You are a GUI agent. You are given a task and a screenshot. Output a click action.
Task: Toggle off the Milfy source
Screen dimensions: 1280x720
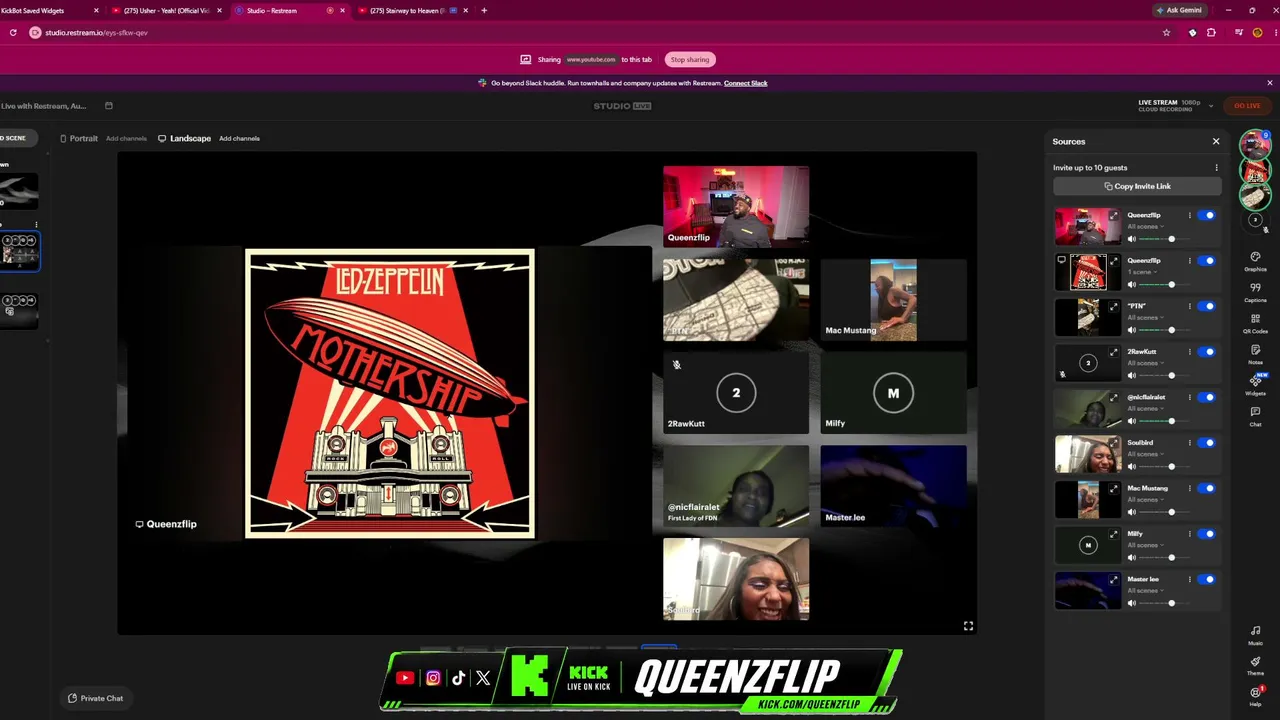1207,534
